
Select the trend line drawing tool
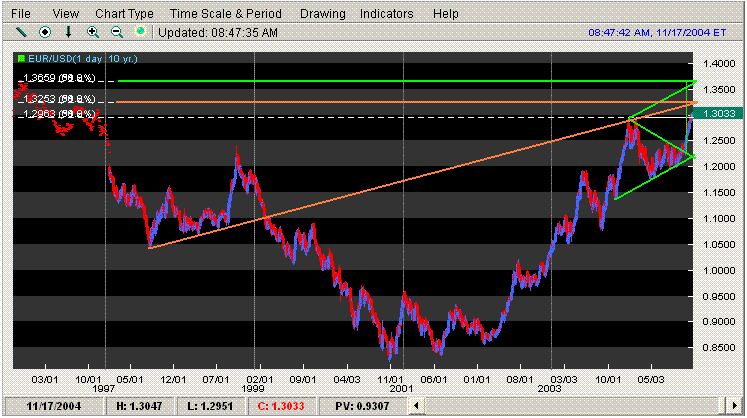[21, 32]
